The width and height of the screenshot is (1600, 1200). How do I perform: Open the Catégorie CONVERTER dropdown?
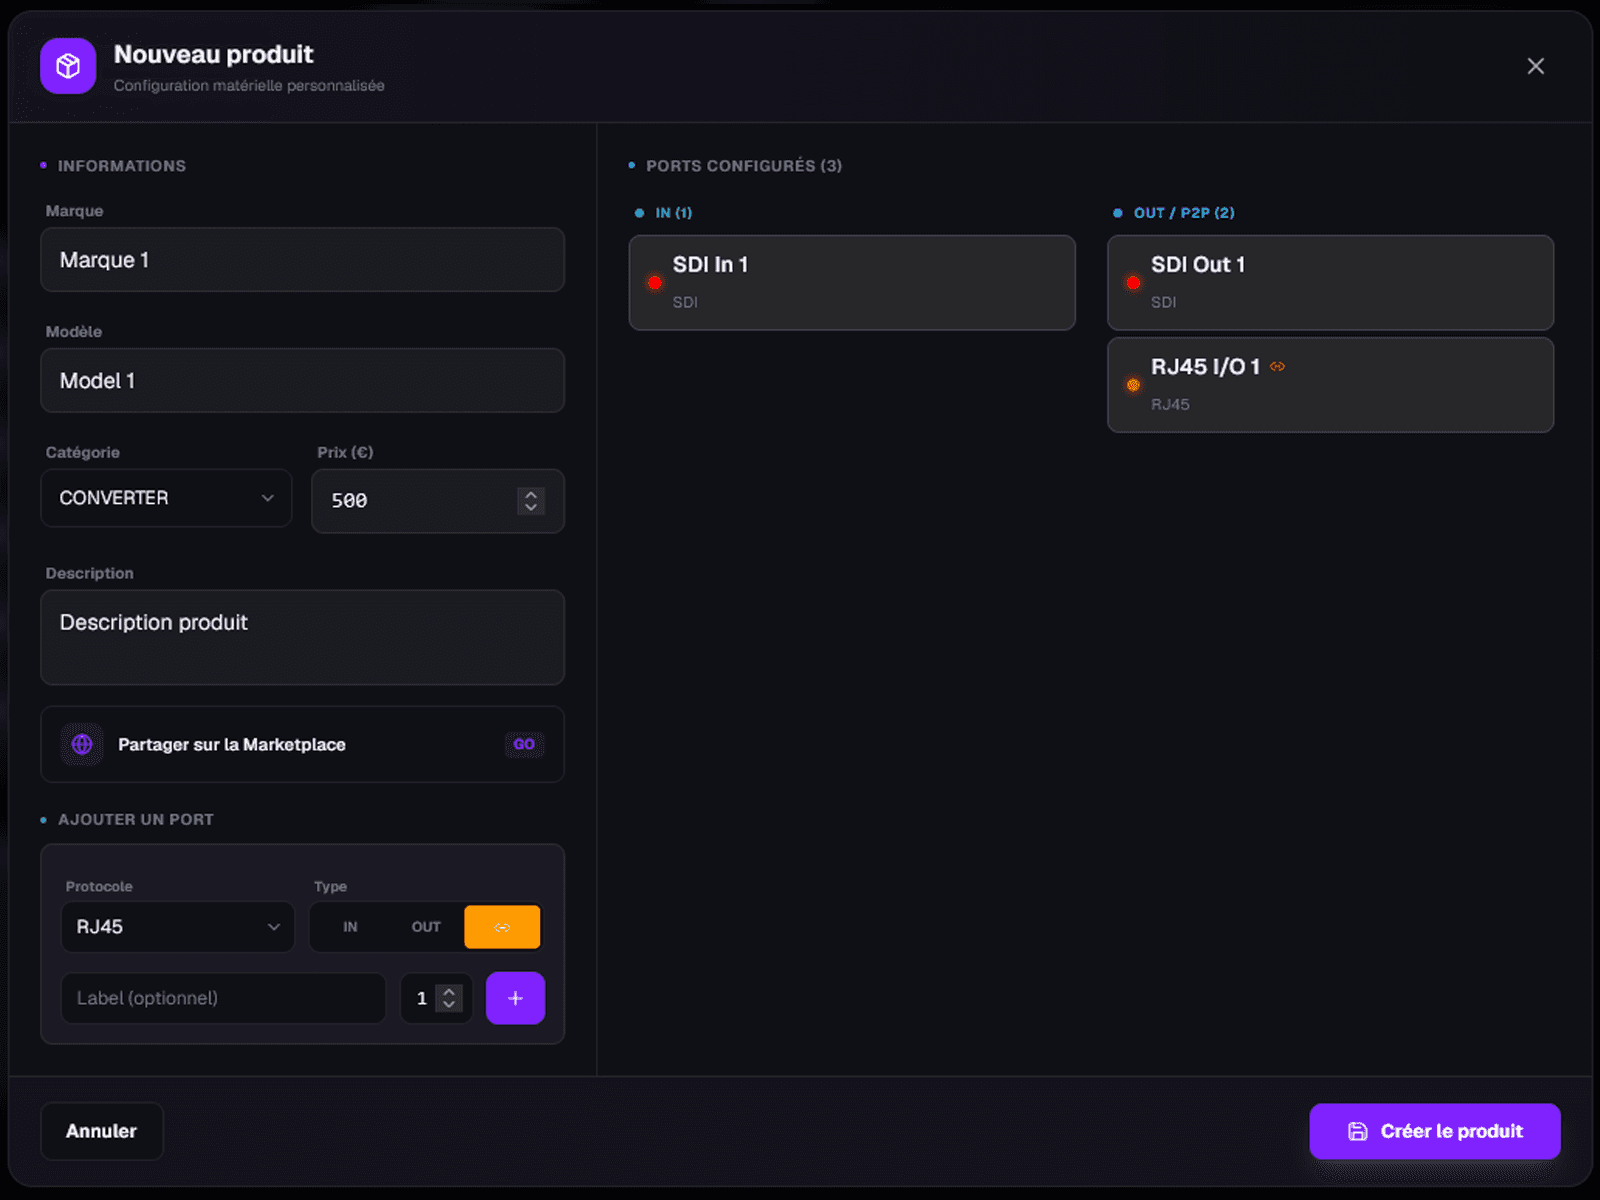click(x=166, y=498)
